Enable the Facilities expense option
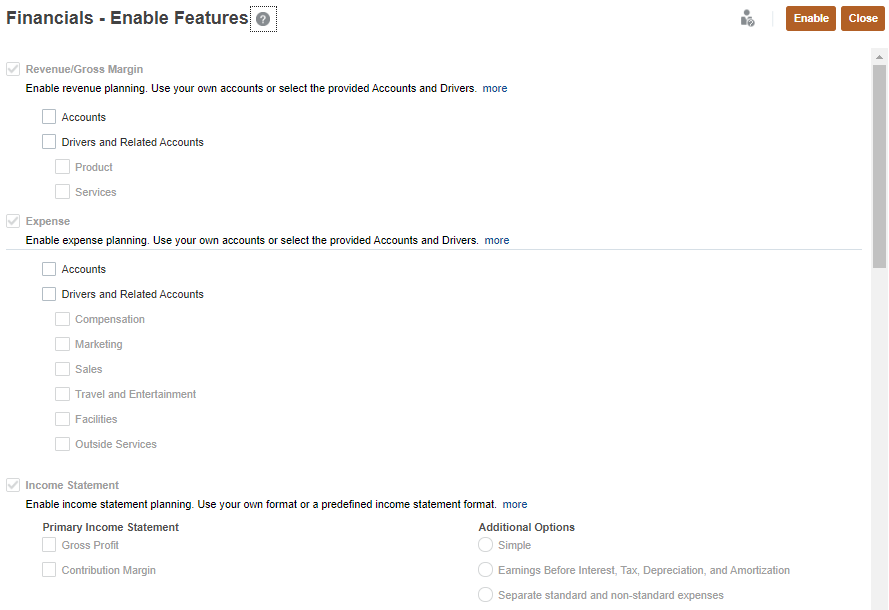This screenshot has width=889, height=610. 61,418
